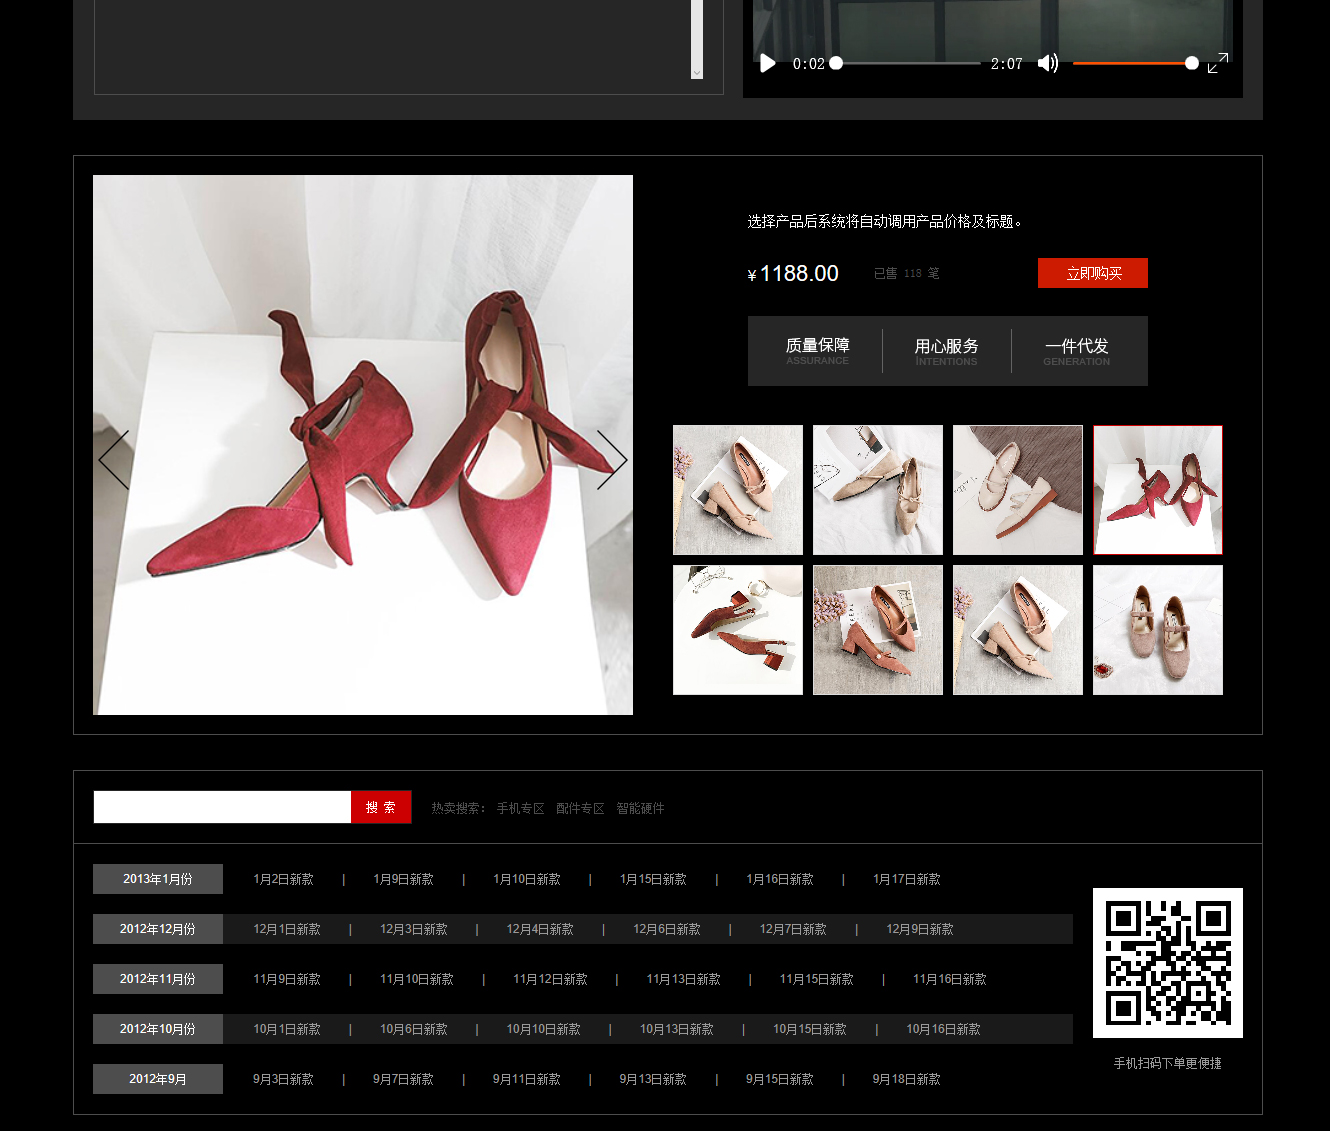Select the highlighted red suede heels thumbnail
The height and width of the screenshot is (1131, 1330).
(1158, 490)
